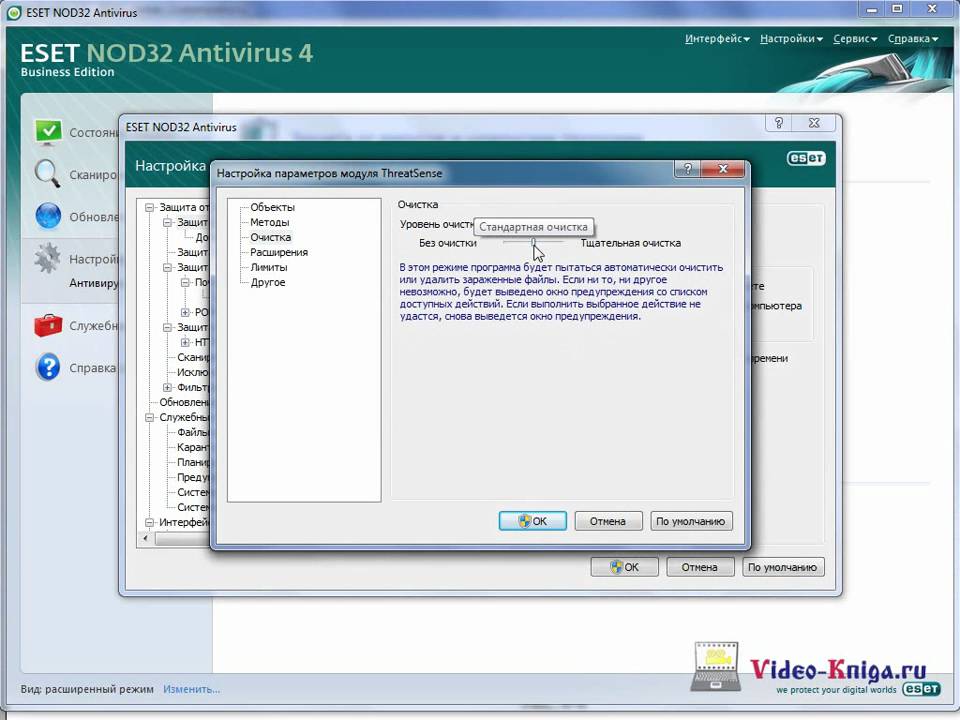Select Планир item in settings tree
The width and height of the screenshot is (960, 720).
point(193,462)
